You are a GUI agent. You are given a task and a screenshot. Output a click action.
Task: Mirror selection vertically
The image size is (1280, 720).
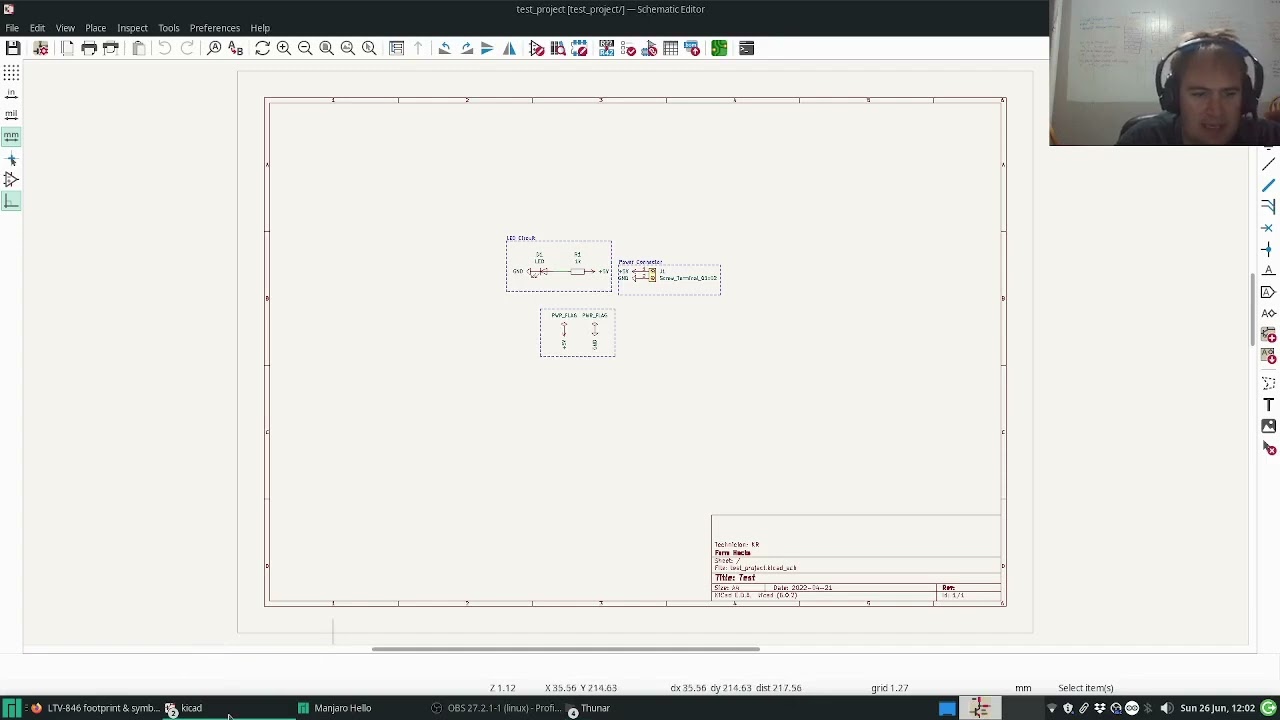tap(488, 48)
